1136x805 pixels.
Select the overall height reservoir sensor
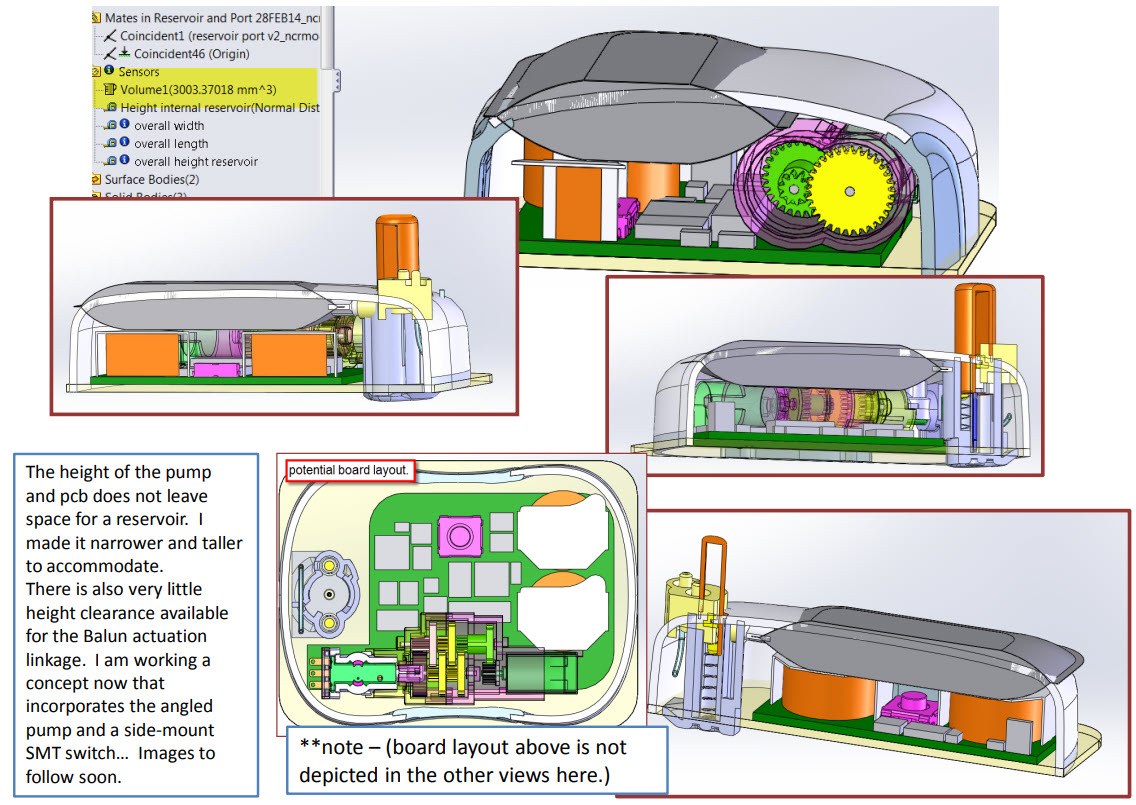[196, 162]
